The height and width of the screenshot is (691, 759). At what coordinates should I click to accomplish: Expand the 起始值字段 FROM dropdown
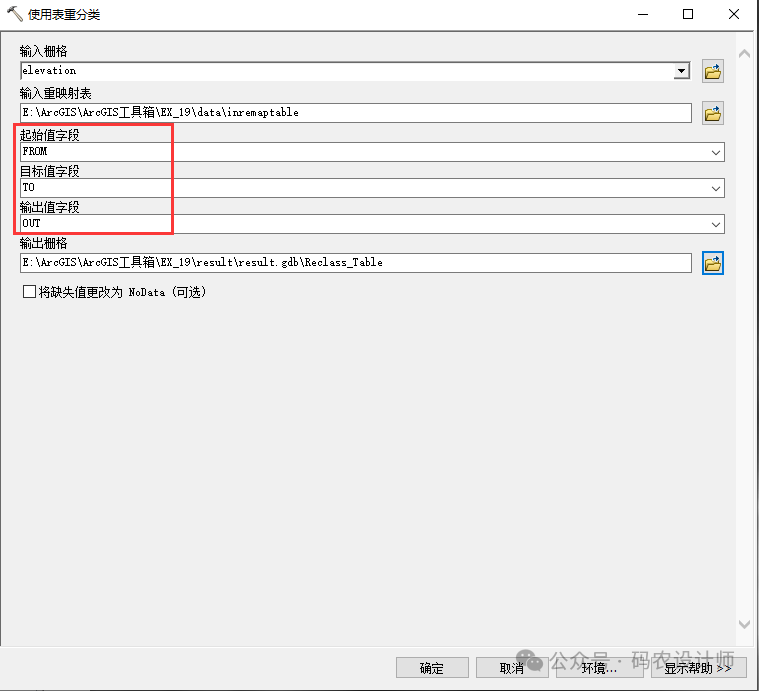[715, 152]
